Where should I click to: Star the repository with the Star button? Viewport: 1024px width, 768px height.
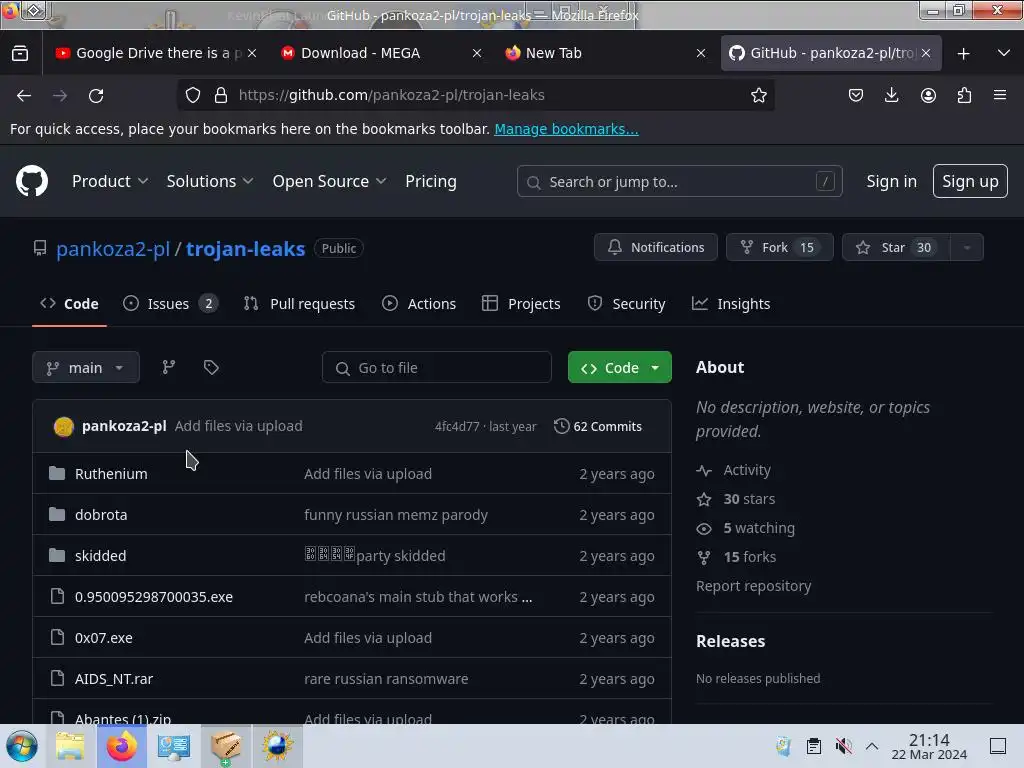pyautogui.click(x=896, y=248)
